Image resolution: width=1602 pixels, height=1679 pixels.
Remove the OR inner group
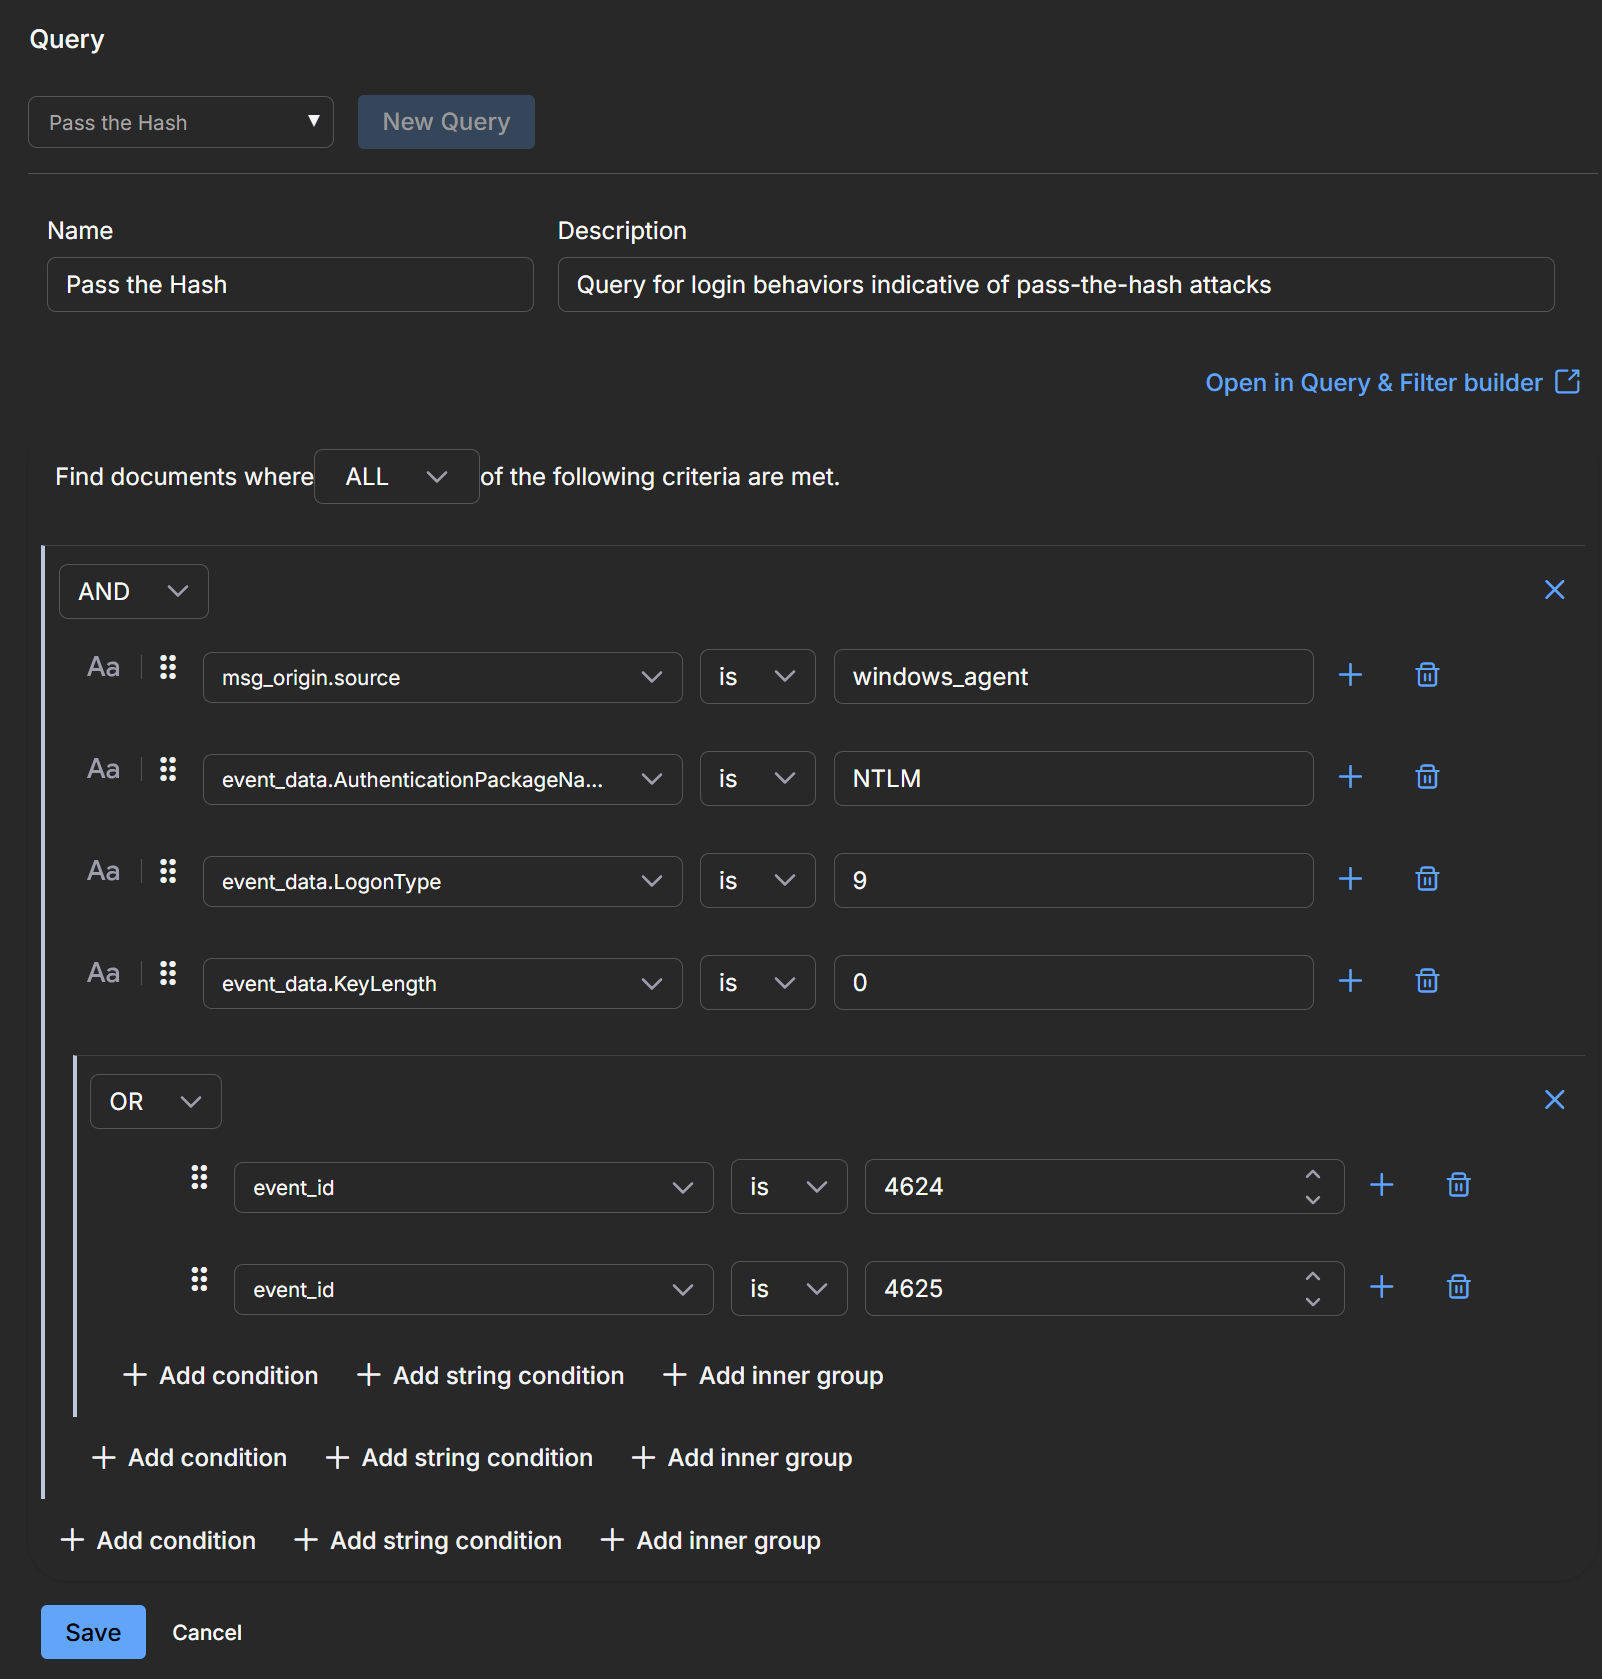coord(1554,1100)
